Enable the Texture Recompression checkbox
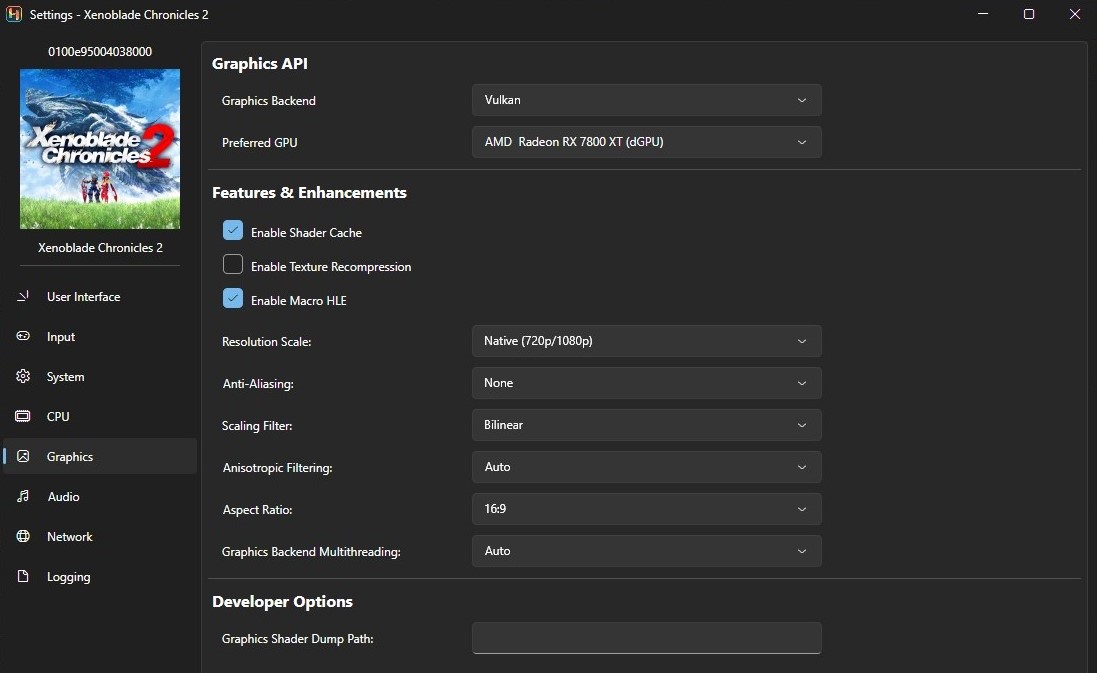1097x673 pixels. tap(233, 264)
